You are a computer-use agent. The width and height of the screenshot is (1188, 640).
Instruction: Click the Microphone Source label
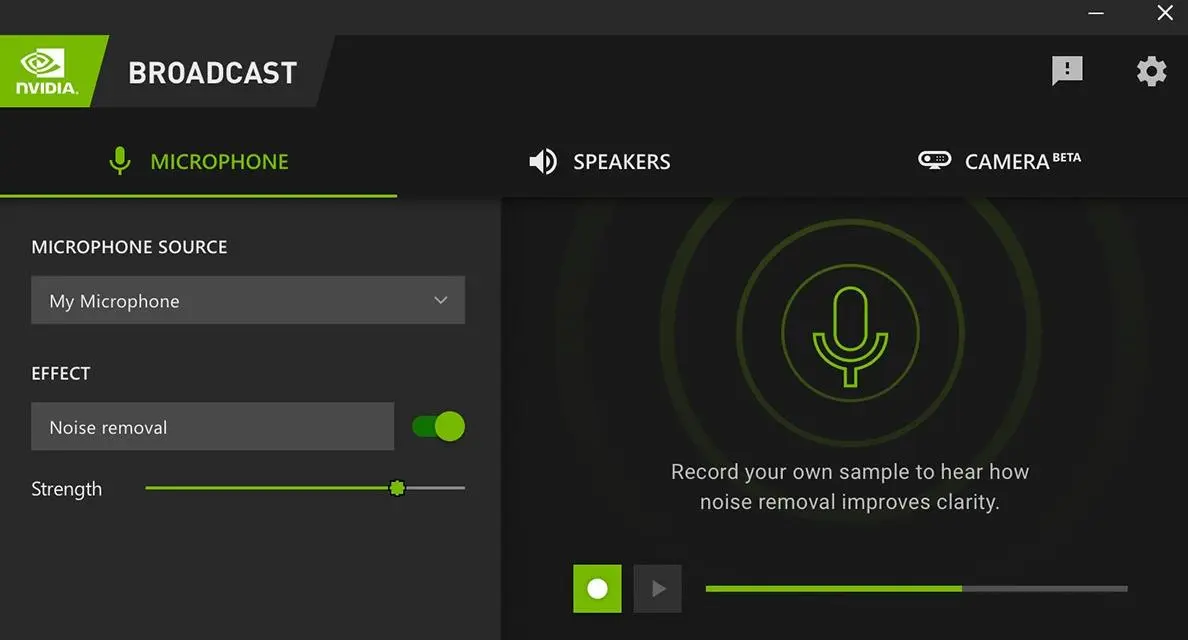pos(129,247)
